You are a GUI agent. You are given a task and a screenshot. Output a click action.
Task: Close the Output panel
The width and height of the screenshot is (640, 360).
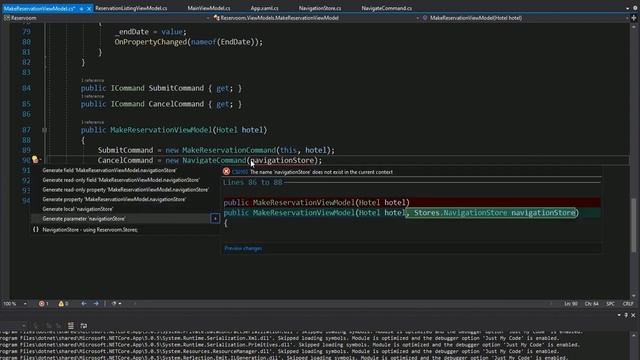click(x=633, y=315)
